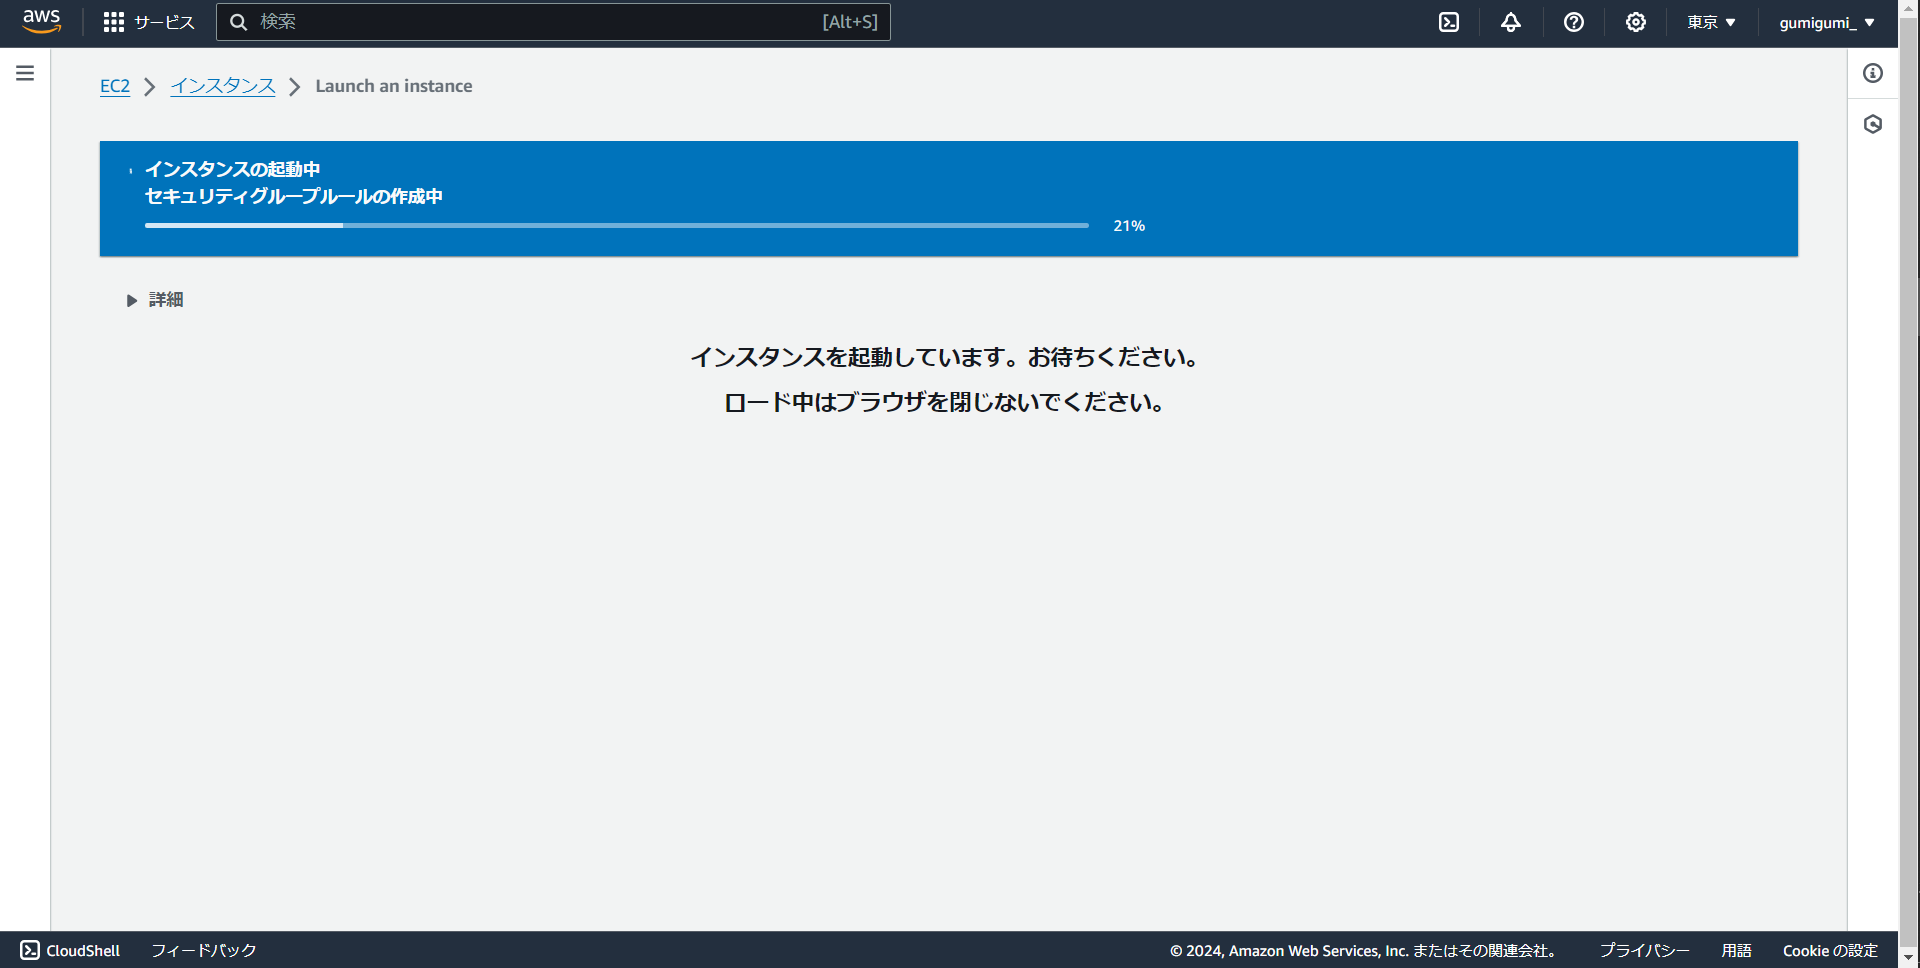Open the help question mark icon
The image size is (1920, 968).
click(x=1573, y=22)
